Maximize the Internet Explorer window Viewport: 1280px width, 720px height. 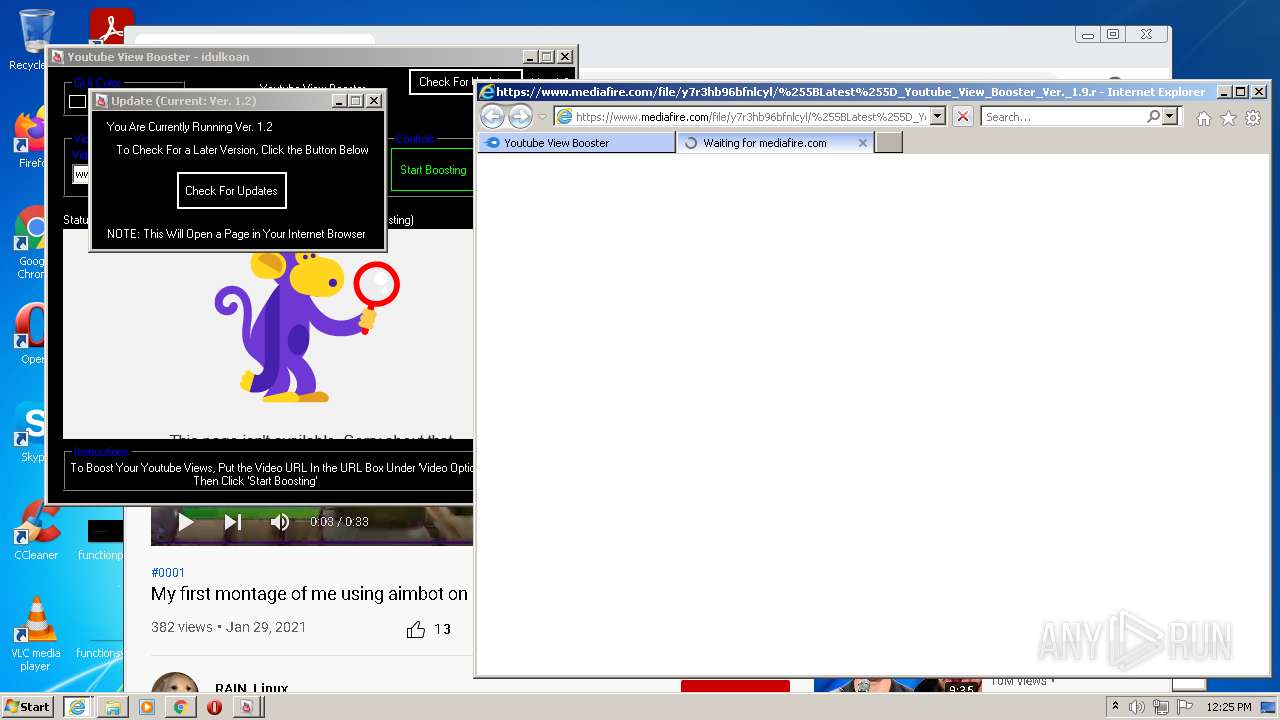1240,92
